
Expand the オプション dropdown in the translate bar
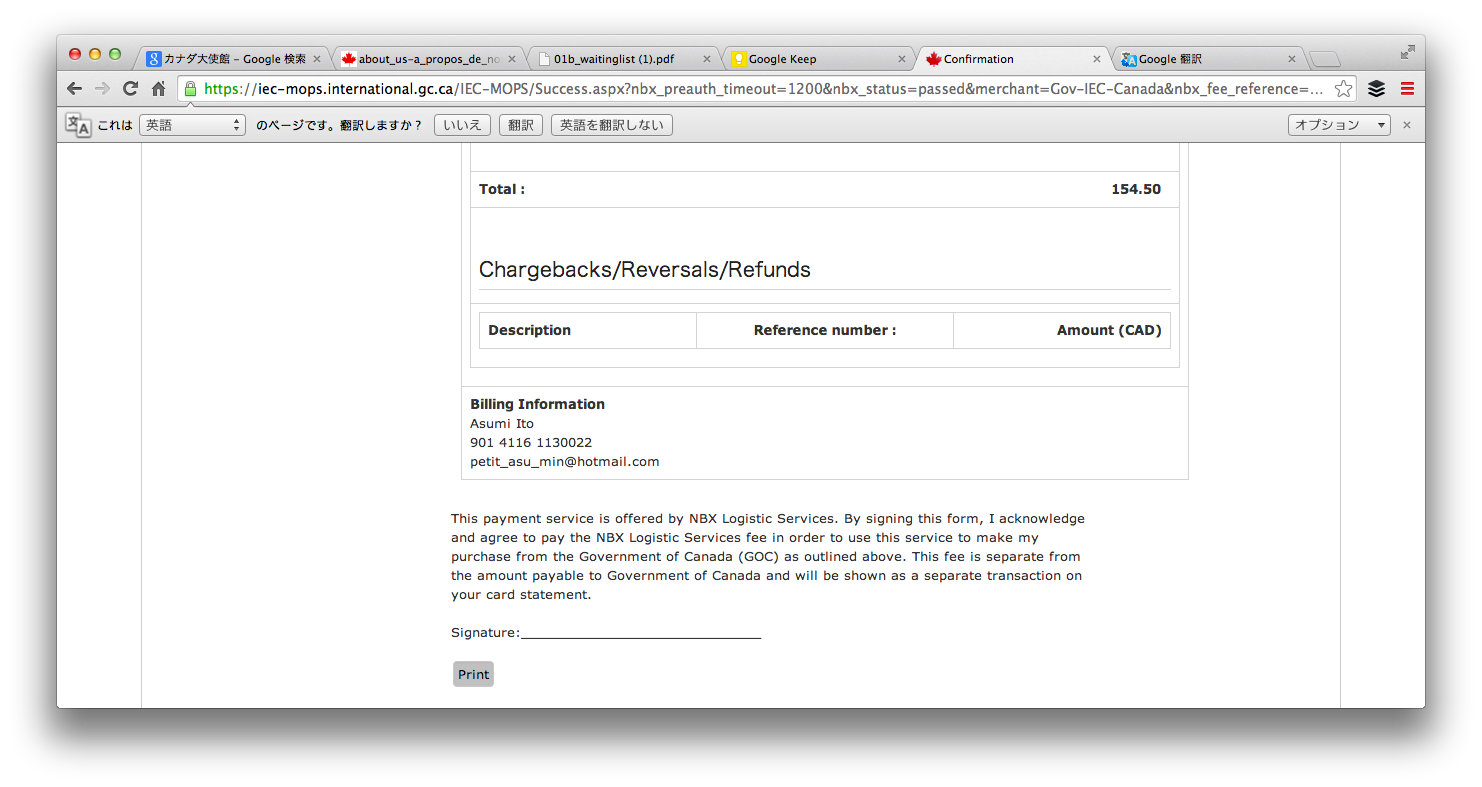click(x=1339, y=125)
